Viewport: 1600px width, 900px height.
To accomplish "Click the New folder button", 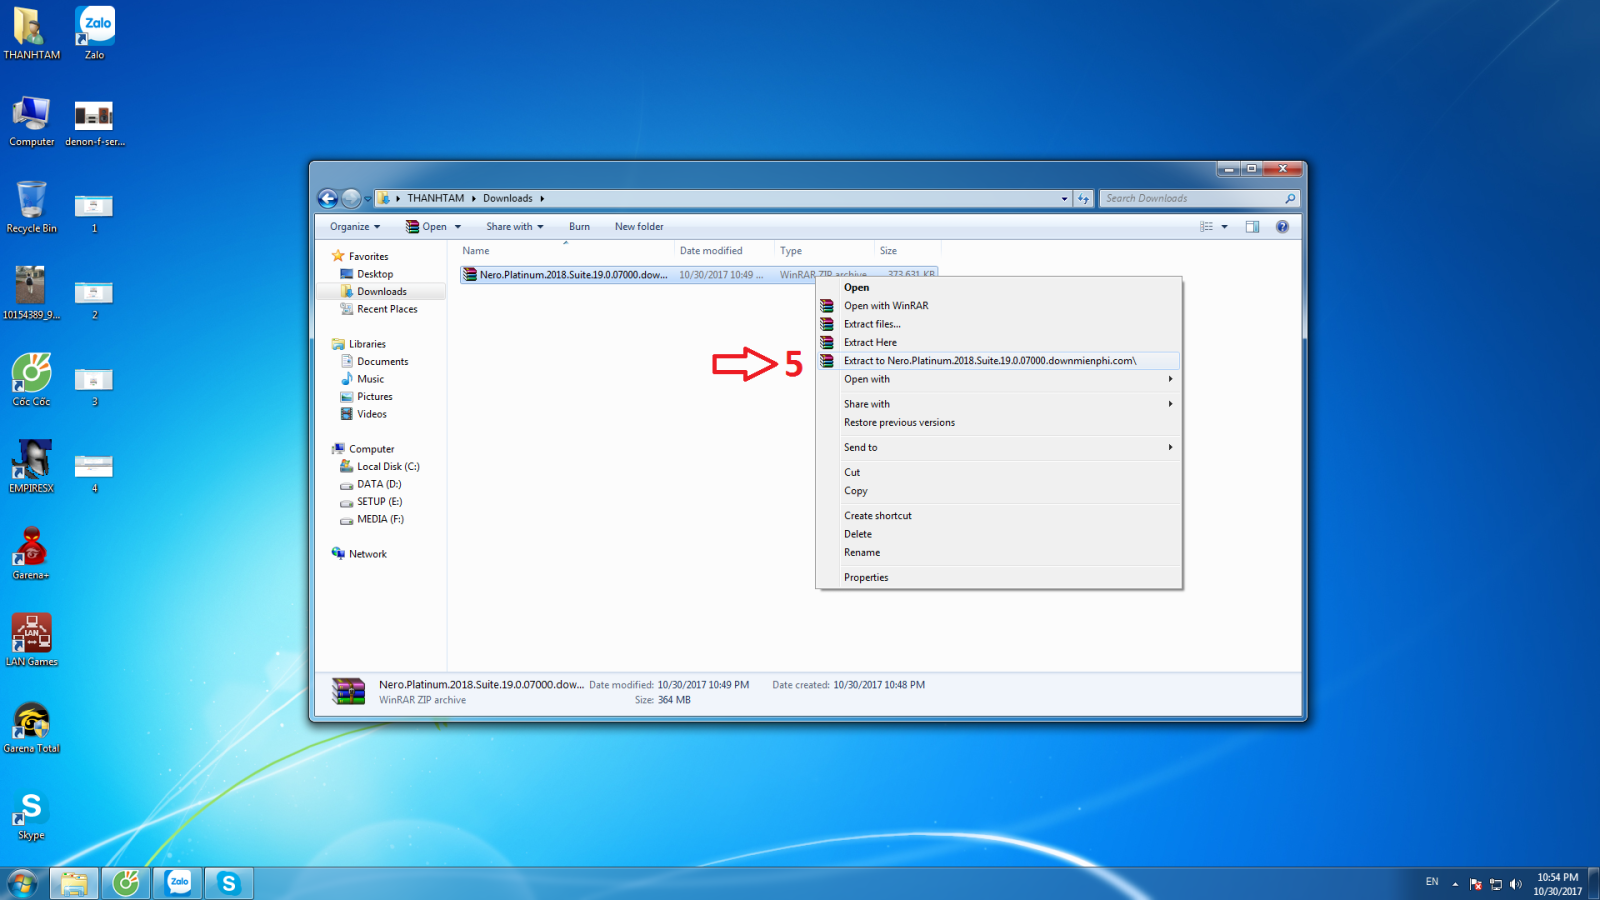I will [639, 227].
